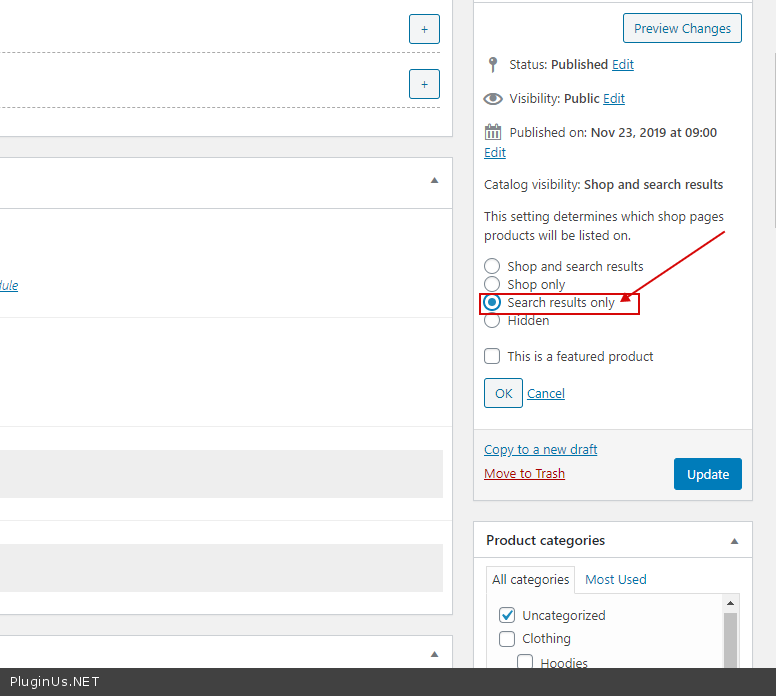Image resolution: width=776 pixels, height=696 pixels.
Task: Click the categories list scrollbar up arrow
Action: [x=730, y=603]
